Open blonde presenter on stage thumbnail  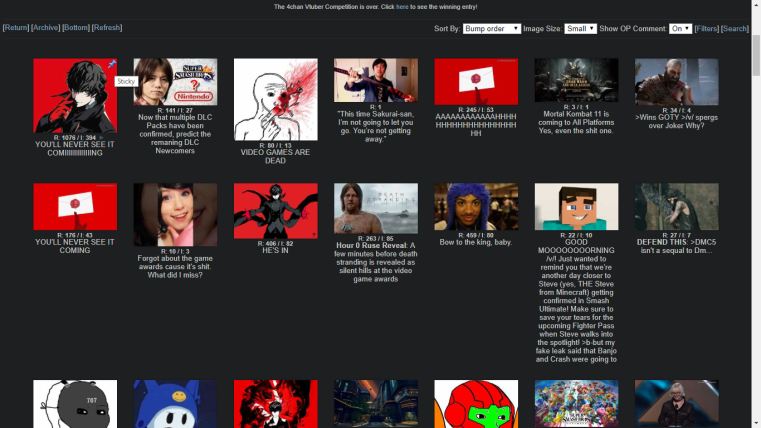[x=677, y=403]
